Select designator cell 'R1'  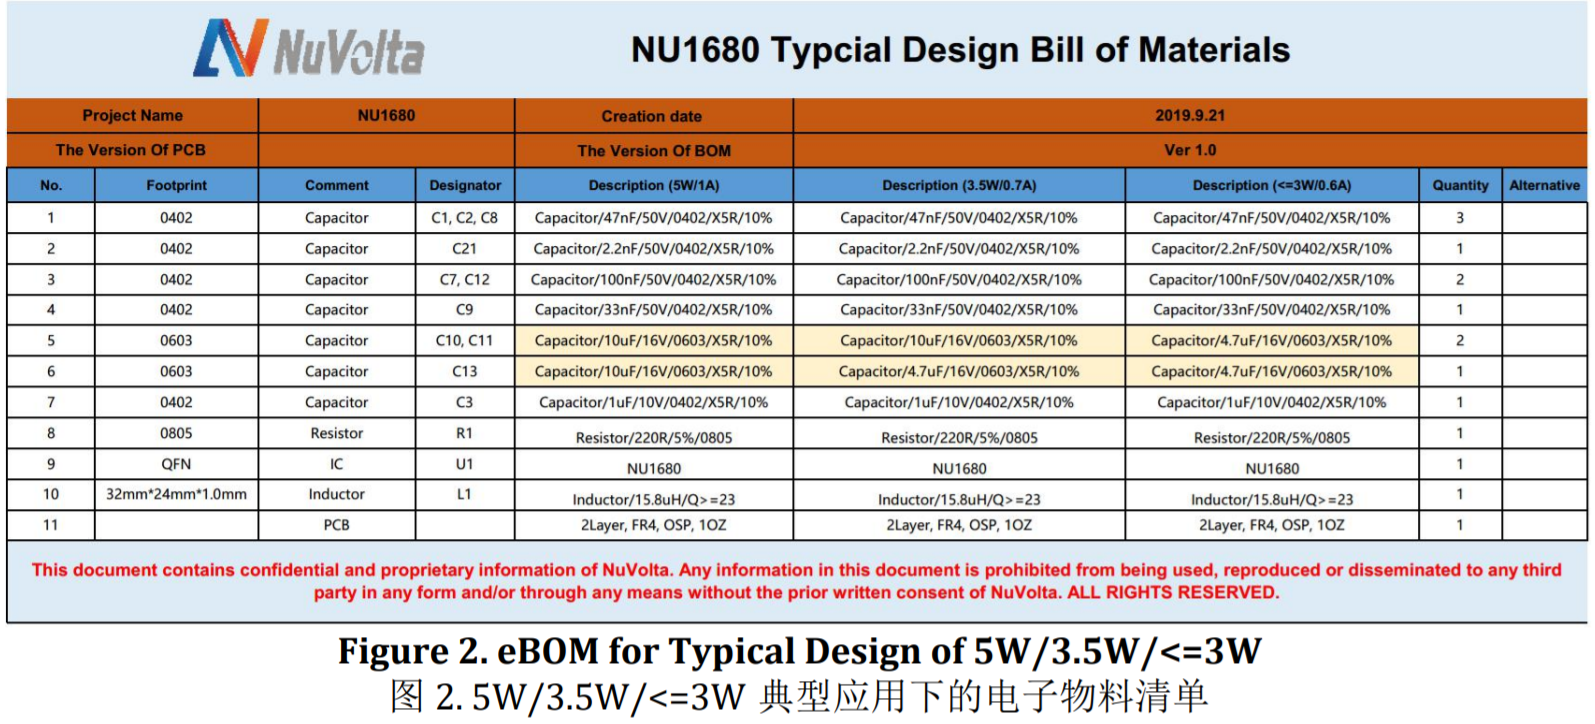(x=465, y=433)
